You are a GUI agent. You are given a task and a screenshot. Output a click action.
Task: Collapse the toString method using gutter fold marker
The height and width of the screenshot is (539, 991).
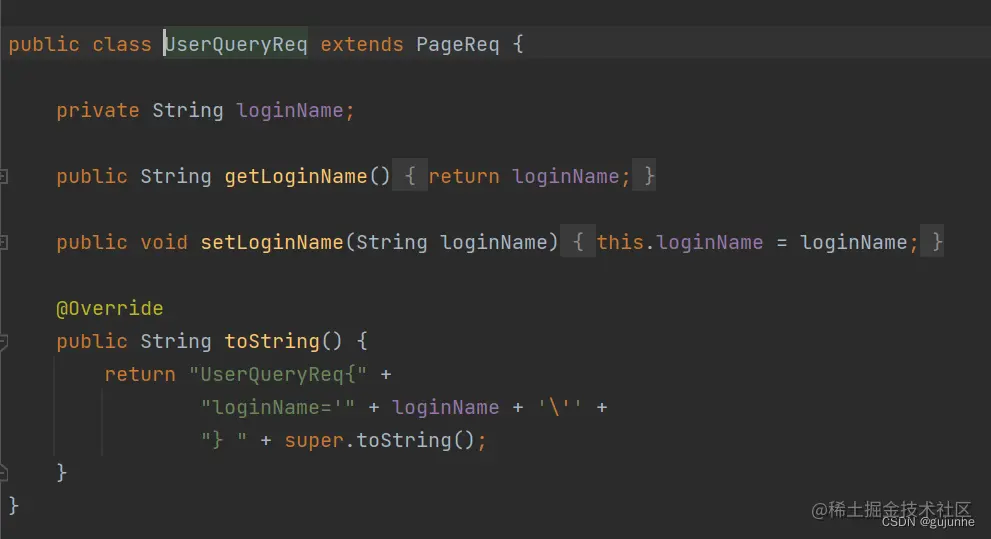click(3, 342)
